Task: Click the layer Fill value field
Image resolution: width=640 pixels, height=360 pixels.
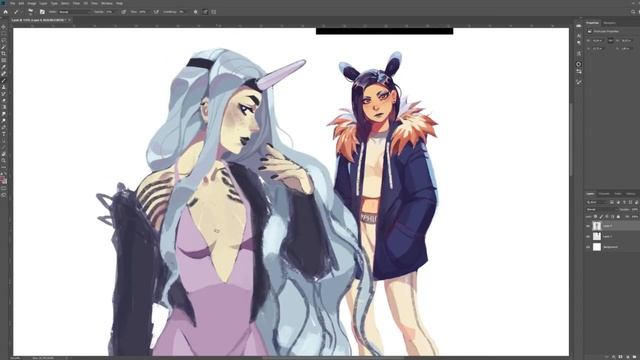Action: pos(635,217)
